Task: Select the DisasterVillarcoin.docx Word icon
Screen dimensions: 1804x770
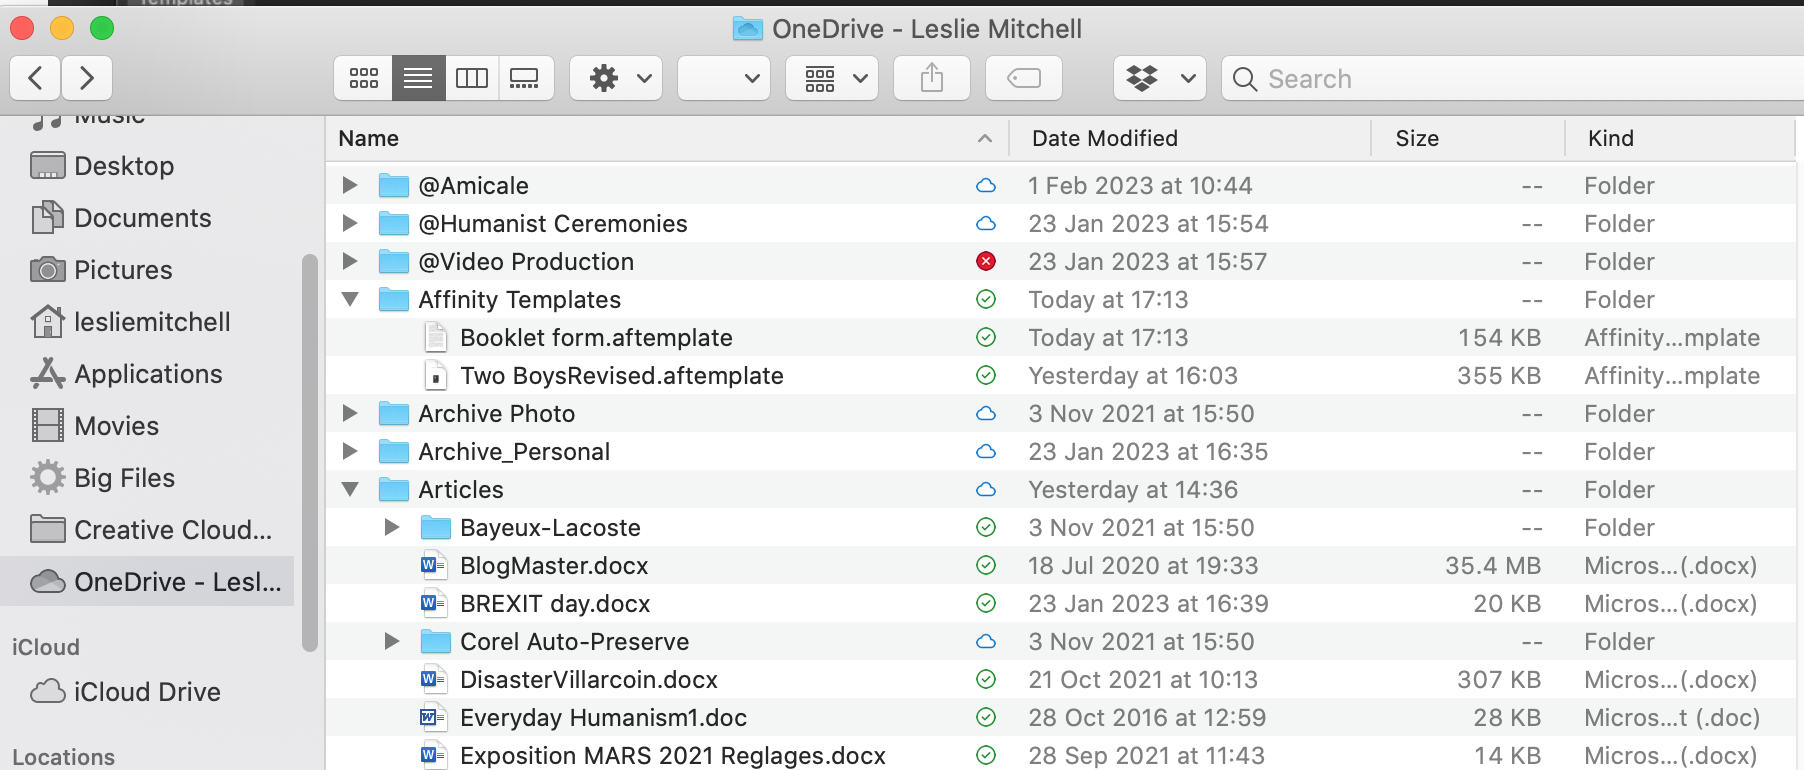Action: pos(433,679)
